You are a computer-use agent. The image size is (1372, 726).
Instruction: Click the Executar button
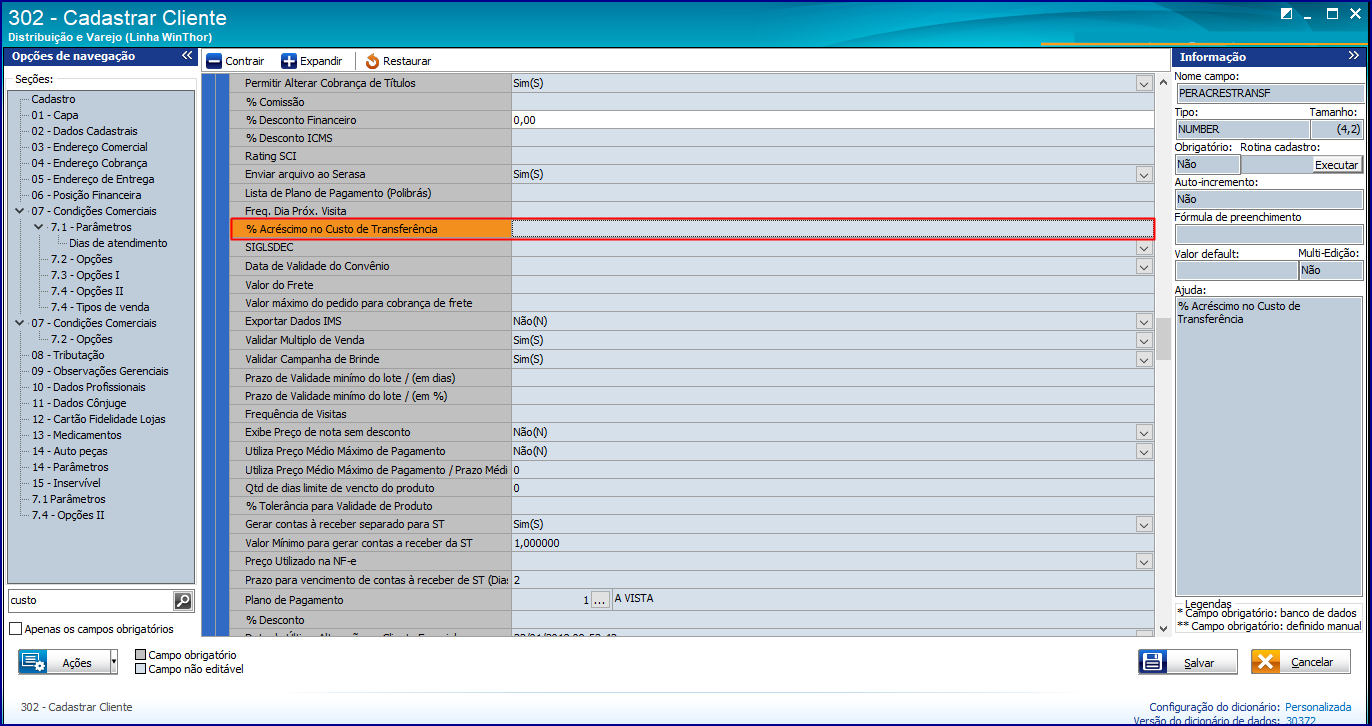point(1337,164)
